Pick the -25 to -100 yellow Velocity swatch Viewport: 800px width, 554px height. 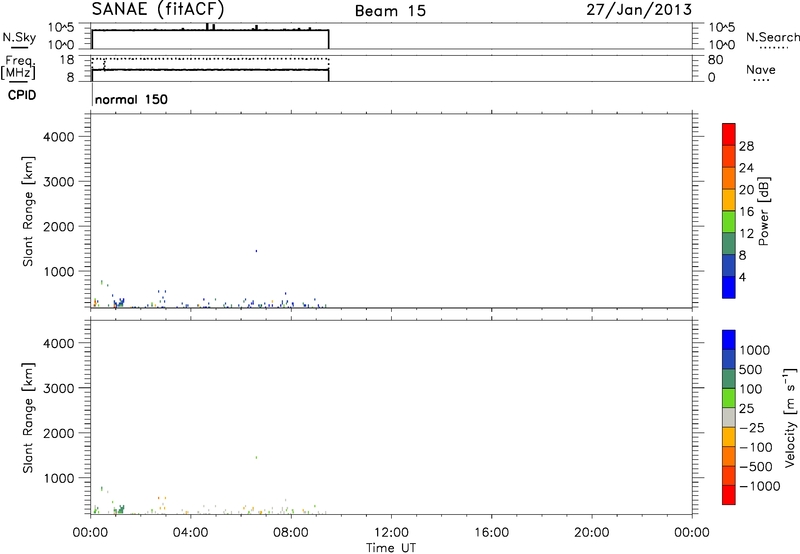[x=729, y=437]
